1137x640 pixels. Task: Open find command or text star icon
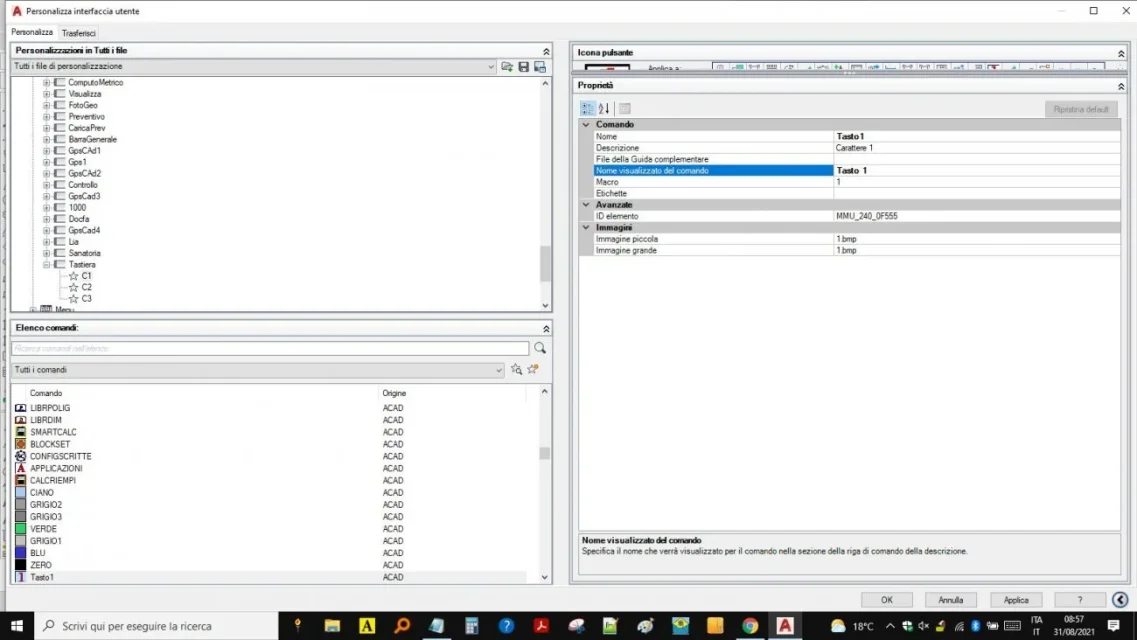(x=516, y=370)
